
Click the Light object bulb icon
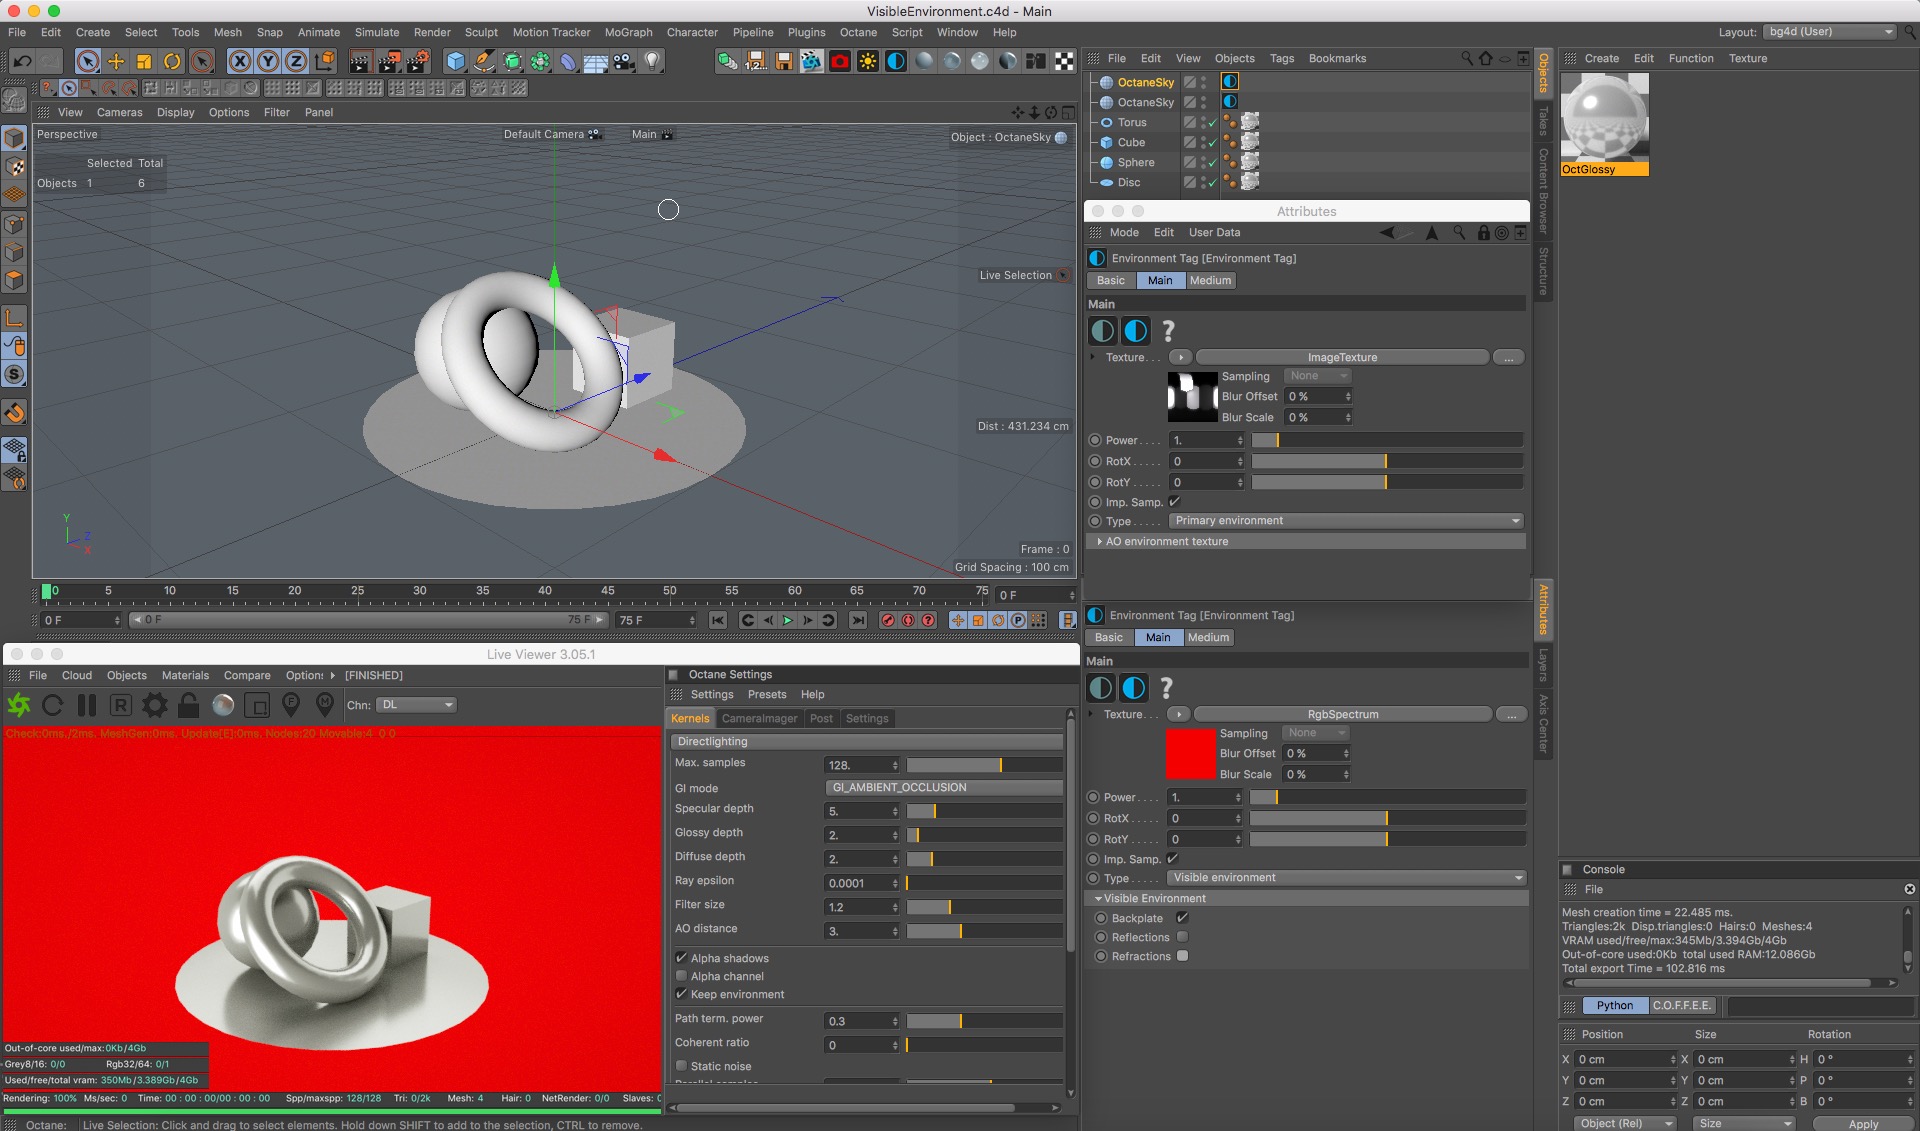pos(652,61)
